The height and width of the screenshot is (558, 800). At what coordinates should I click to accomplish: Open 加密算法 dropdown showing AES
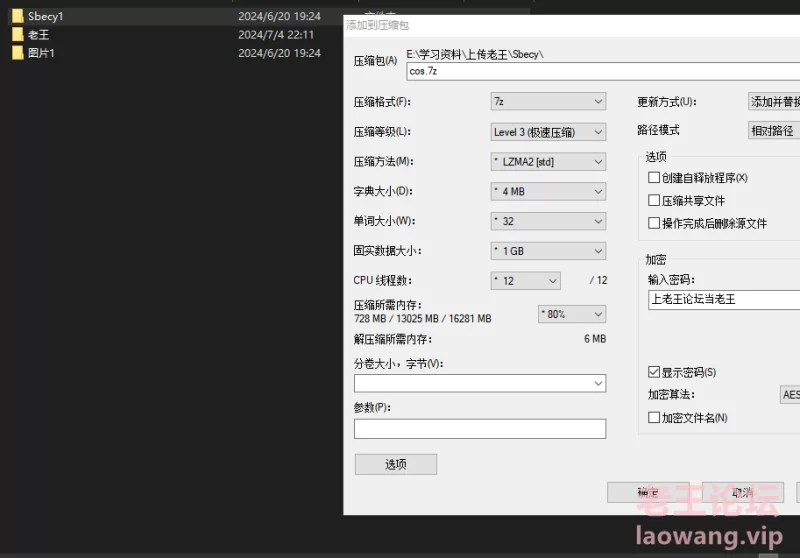pyautogui.click(x=790, y=394)
